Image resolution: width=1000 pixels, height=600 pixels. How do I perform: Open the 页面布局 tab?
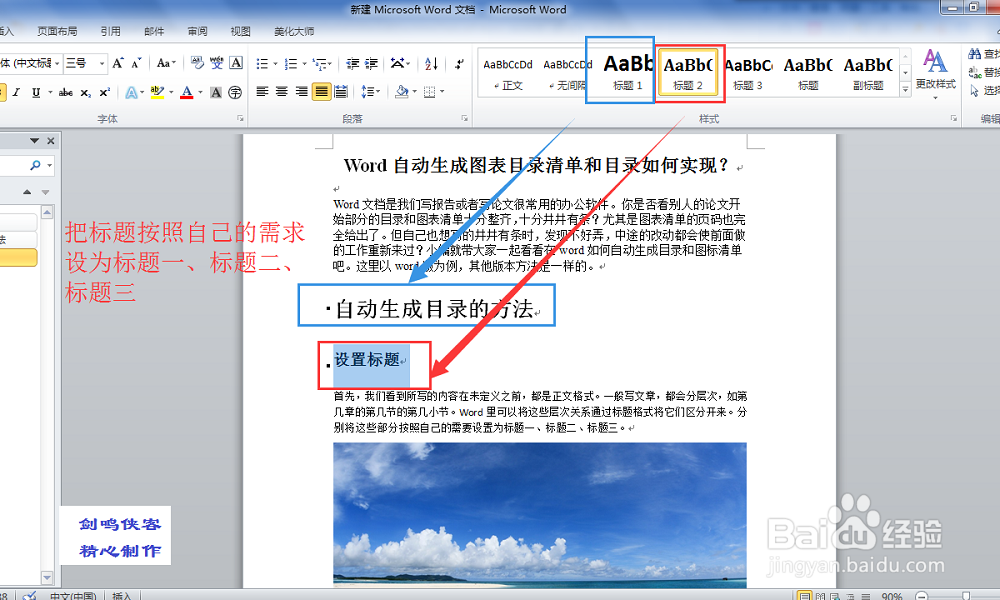57,31
